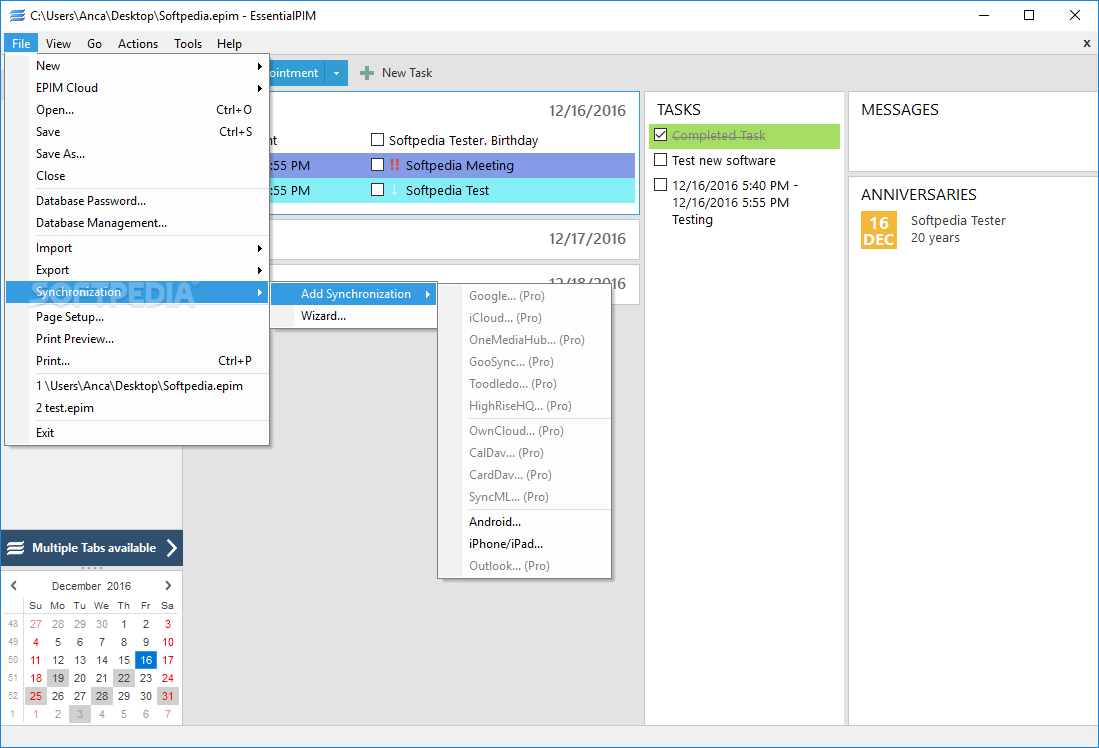Click Toodledo... (Pro) sync option
The image size is (1099, 748).
pos(524,384)
